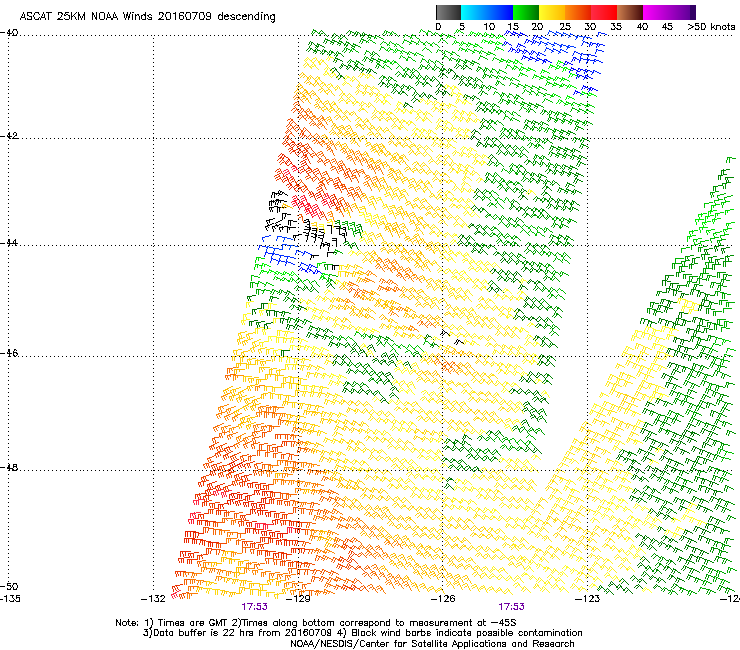Image resolution: width=740 pixels, height=650 pixels.
Task: Click the left '17:53' purple time label
Action: click(x=254, y=607)
